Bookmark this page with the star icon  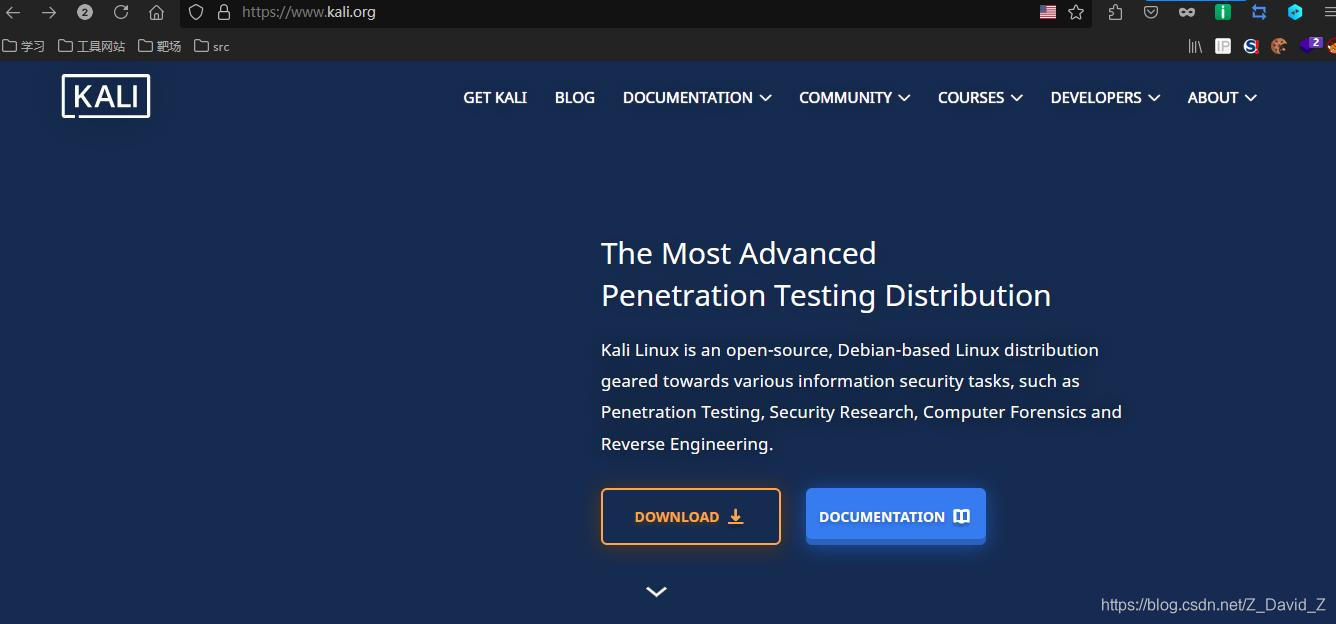click(1076, 12)
